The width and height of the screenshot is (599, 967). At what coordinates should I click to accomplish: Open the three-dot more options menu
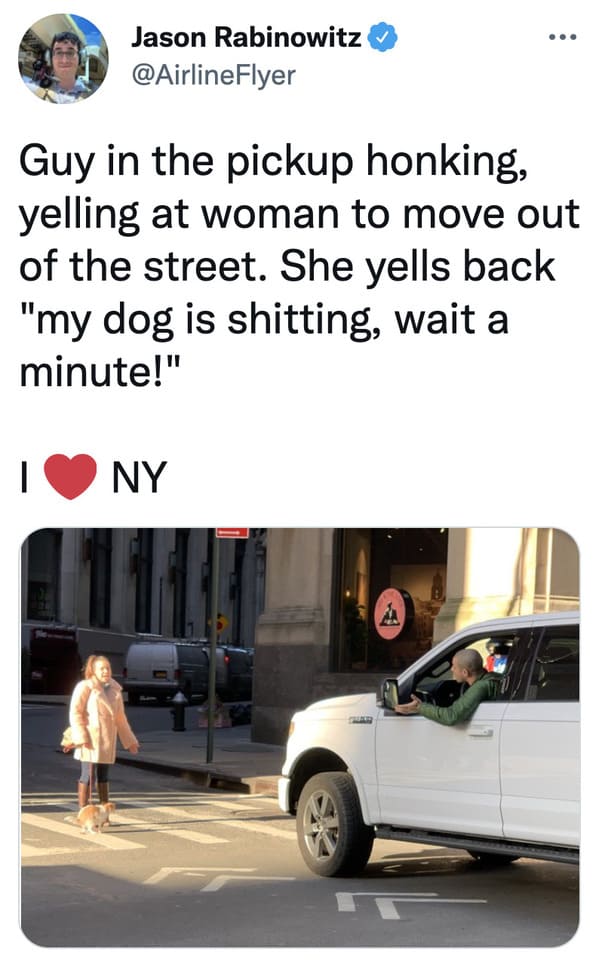pos(563,38)
